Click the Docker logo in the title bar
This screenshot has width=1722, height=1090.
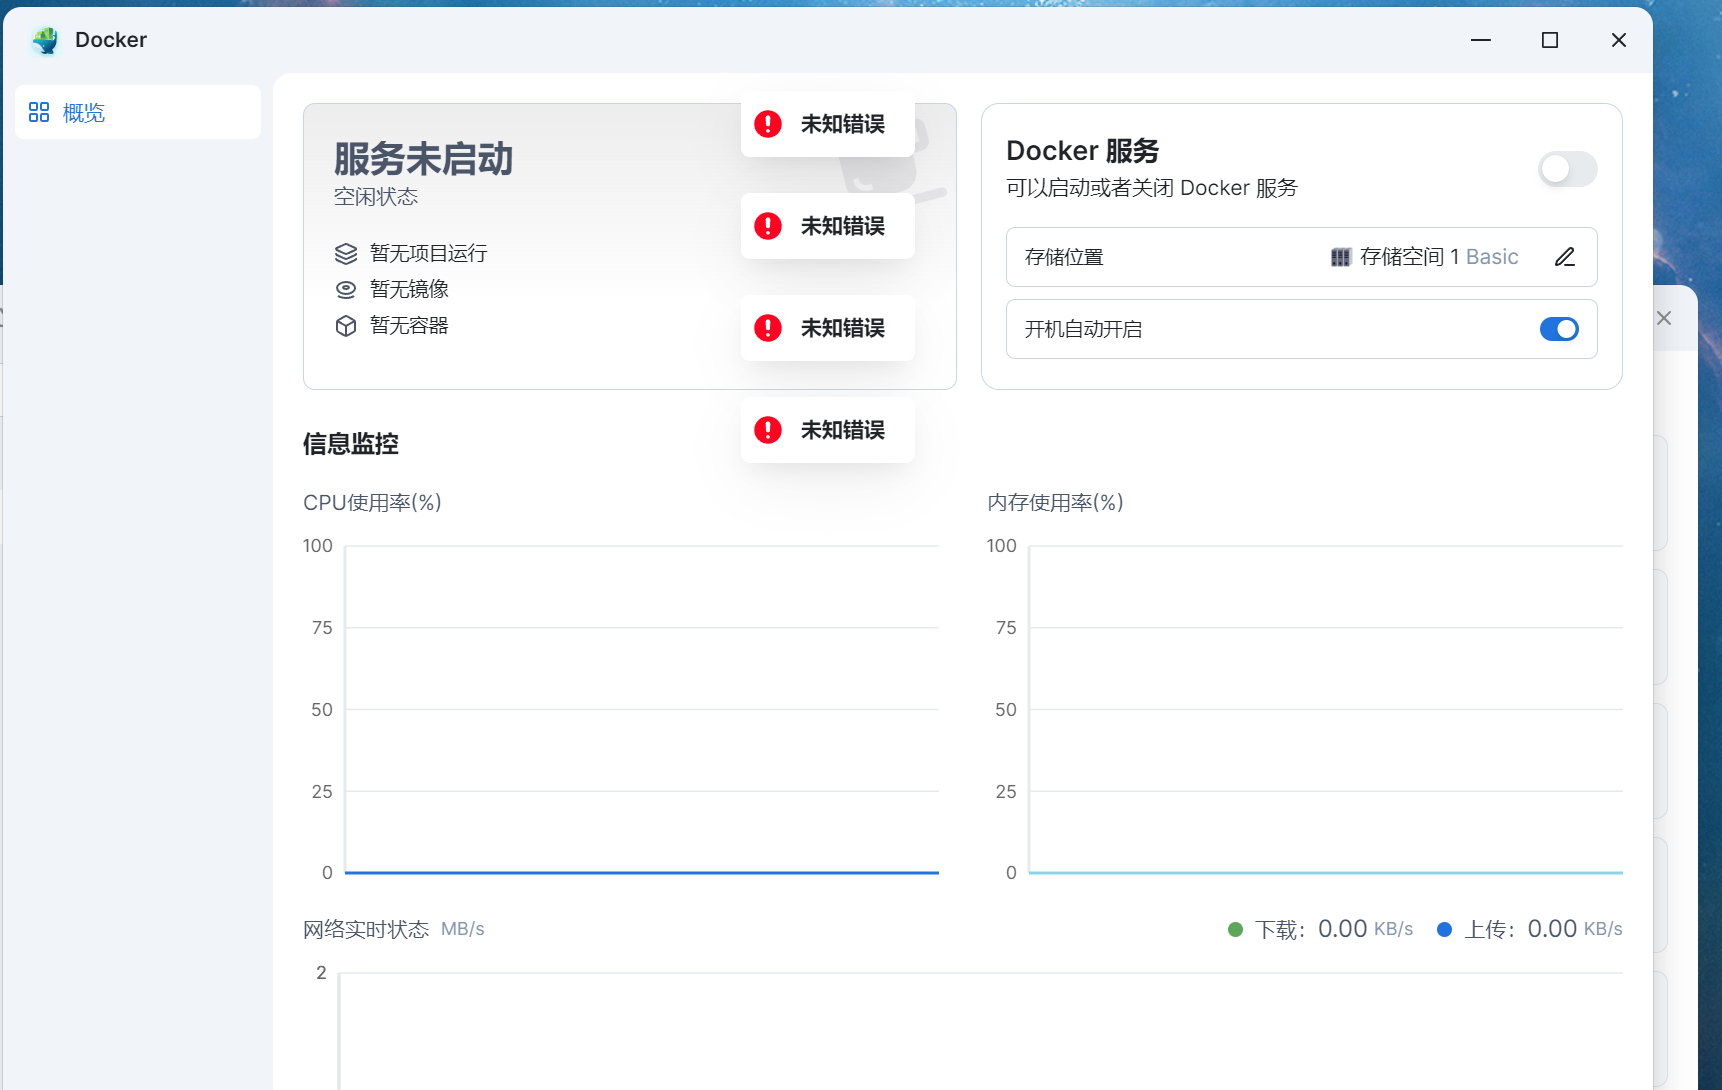pyautogui.click(x=44, y=40)
